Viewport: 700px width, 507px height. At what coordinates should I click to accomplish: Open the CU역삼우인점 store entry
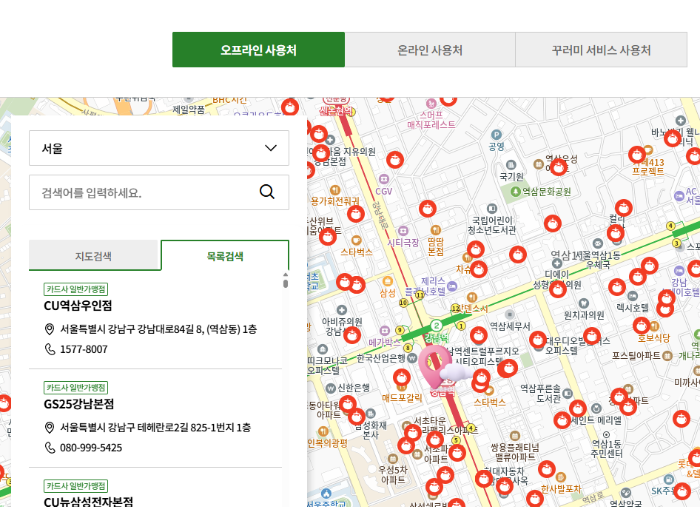(x=78, y=306)
